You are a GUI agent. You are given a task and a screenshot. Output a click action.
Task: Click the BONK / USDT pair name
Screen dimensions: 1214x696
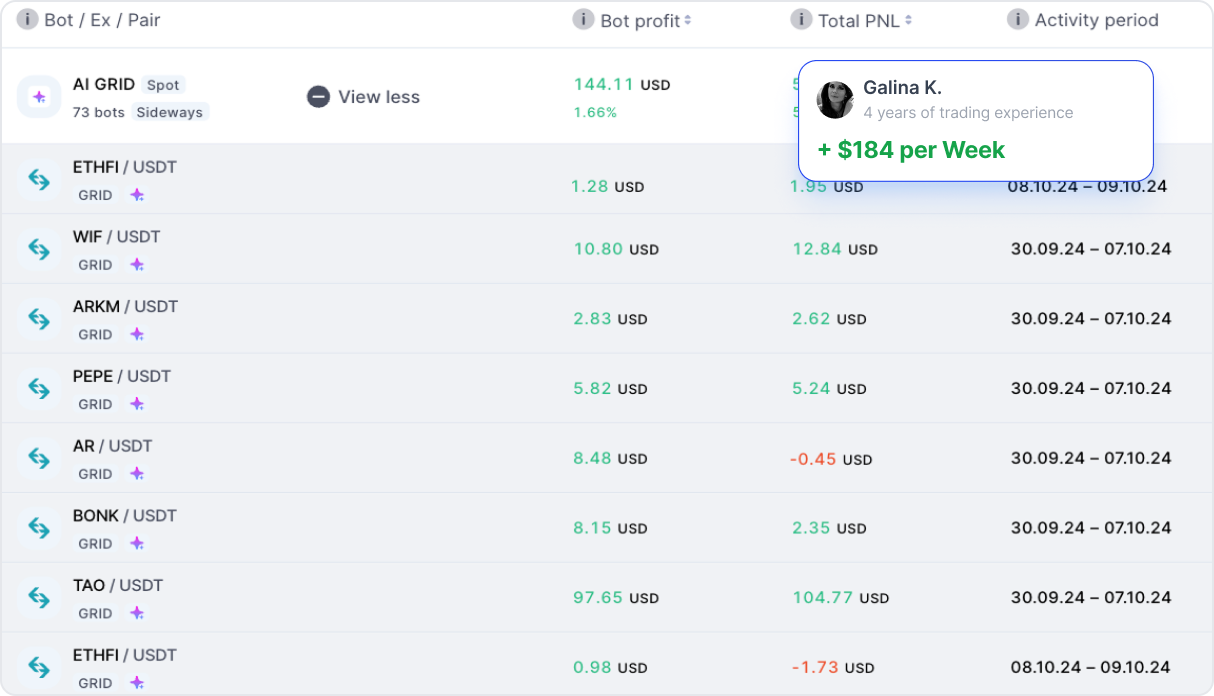click(x=125, y=516)
